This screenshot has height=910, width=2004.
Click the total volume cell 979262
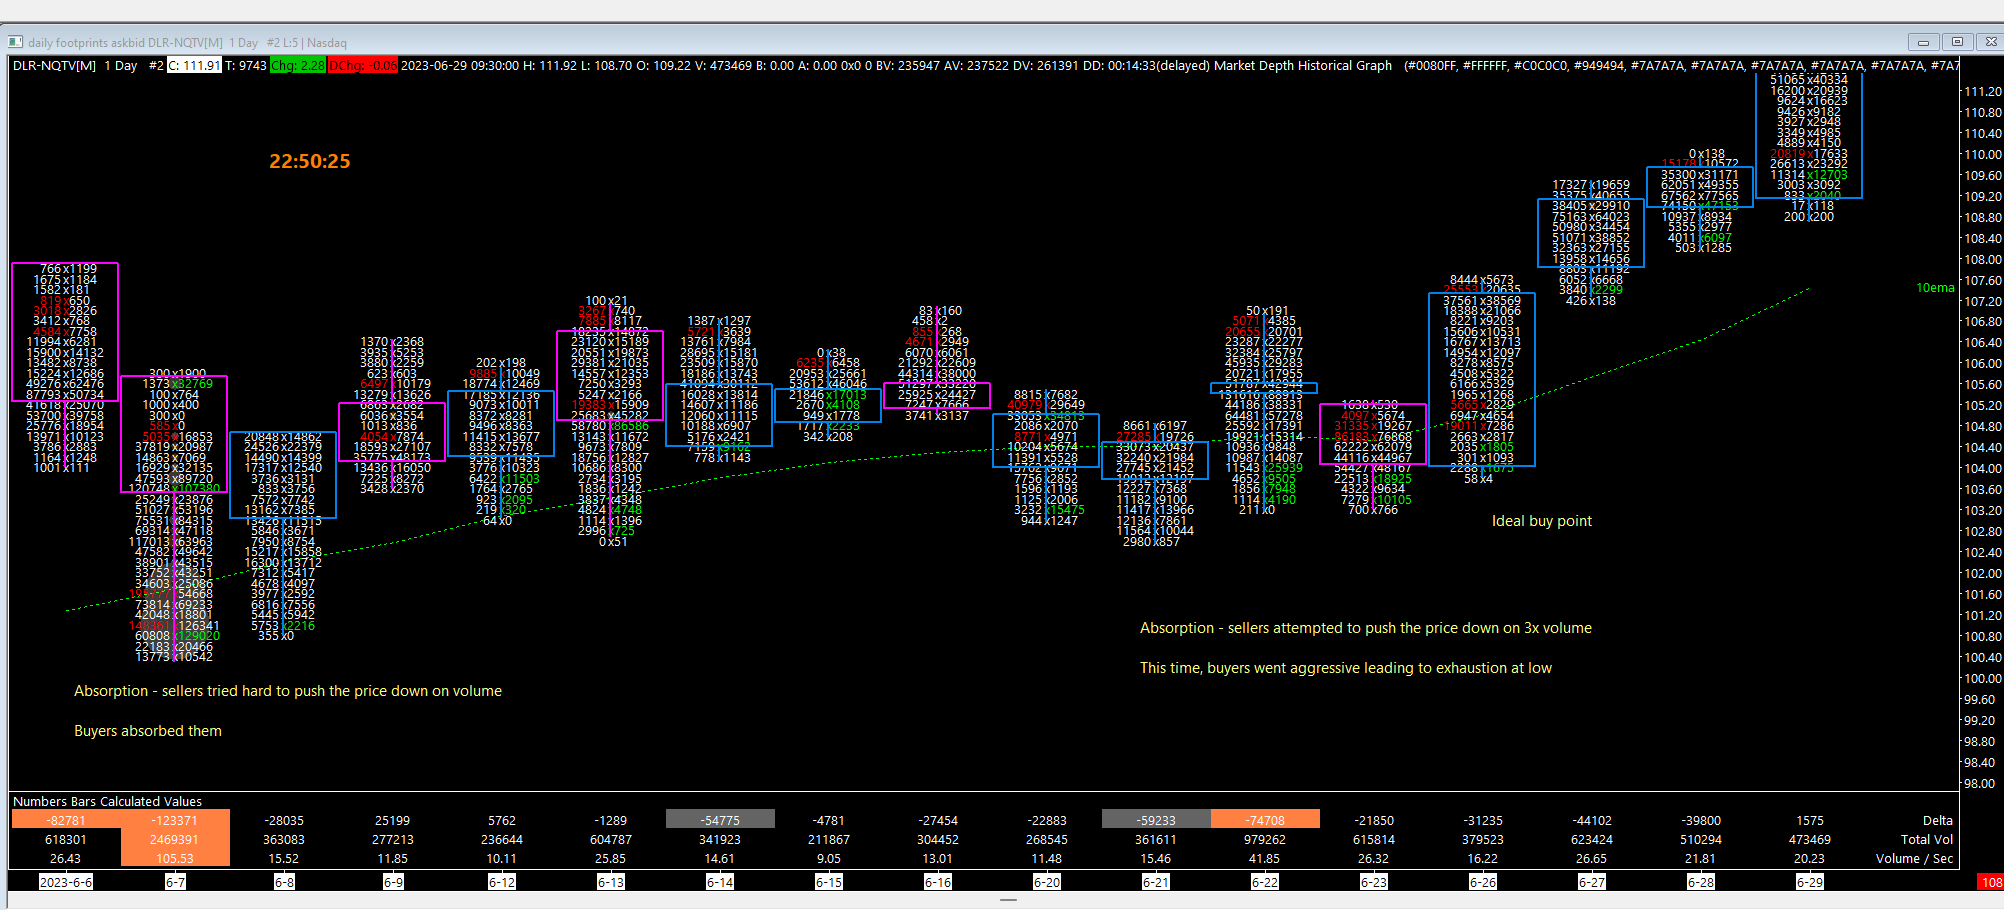click(x=1265, y=839)
